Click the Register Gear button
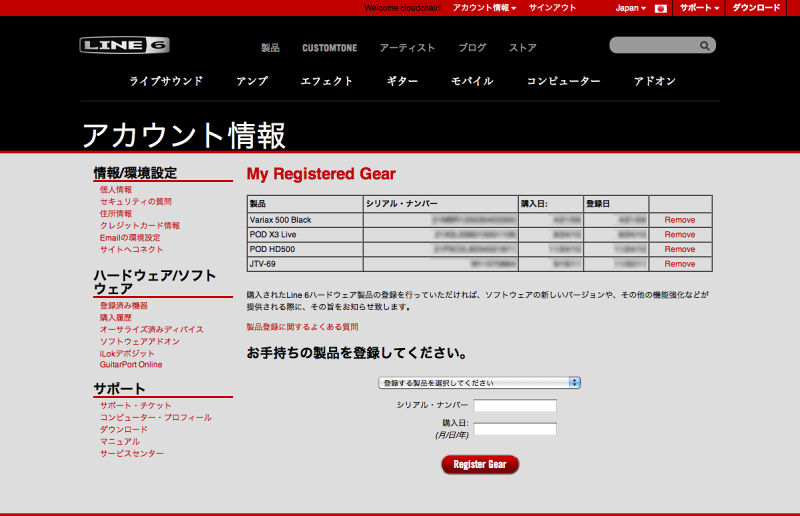 (x=480, y=464)
